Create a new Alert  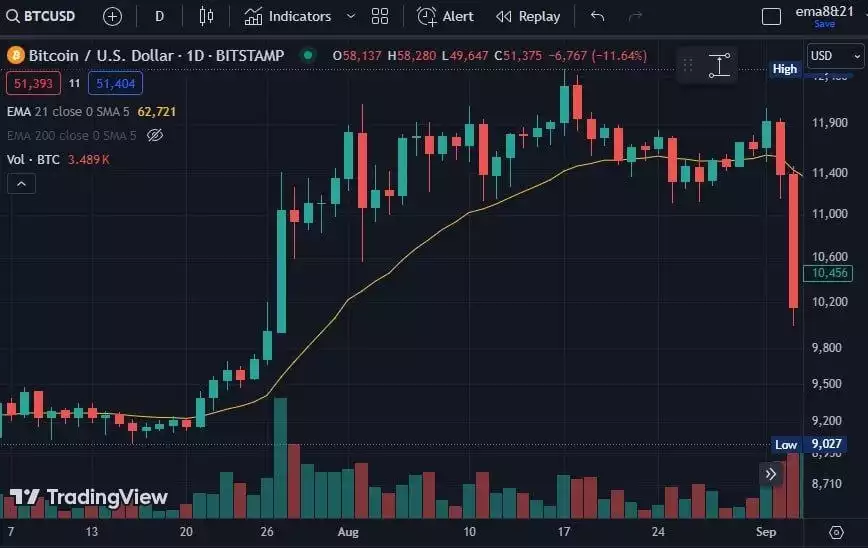[x=446, y=16]
